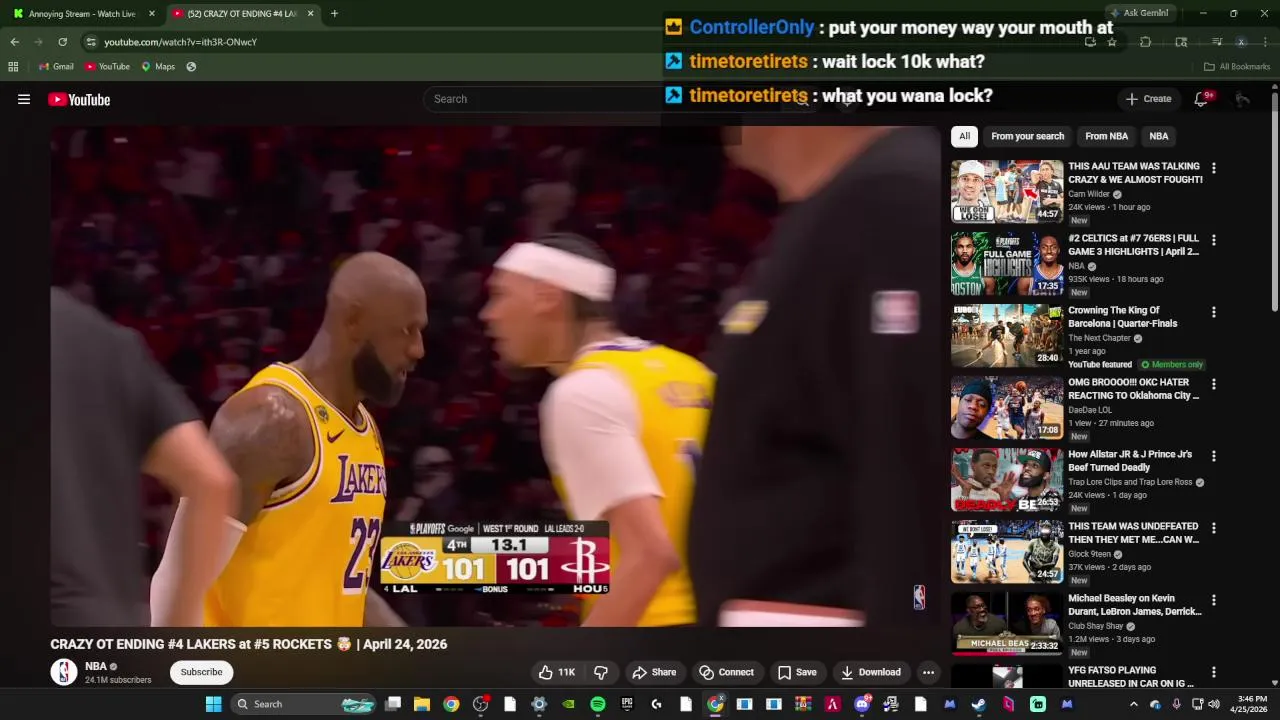Close the CRAZY OT ENDING tab
Image resolution: width=1280 pixels, height=720 pixels.
click(x=310, y=13)
